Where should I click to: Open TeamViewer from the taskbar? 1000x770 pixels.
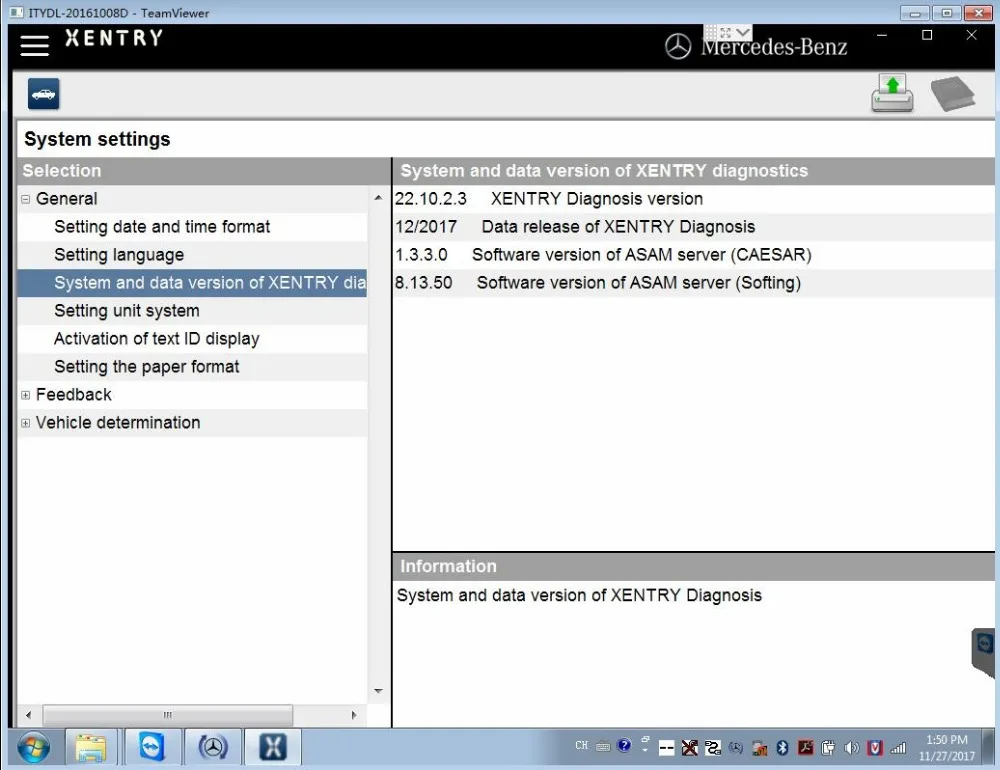point(152,747)
